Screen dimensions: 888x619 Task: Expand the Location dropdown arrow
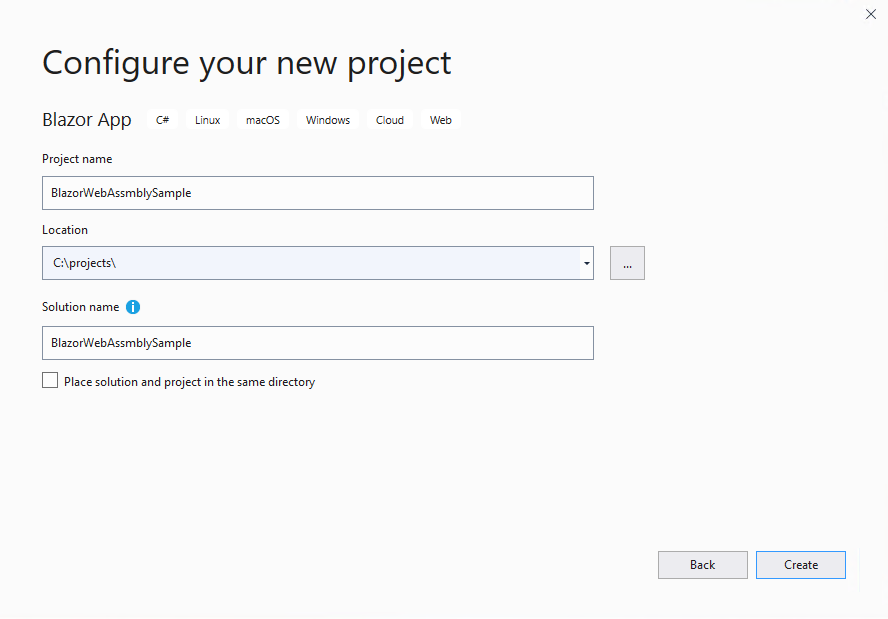pos(587,263)
